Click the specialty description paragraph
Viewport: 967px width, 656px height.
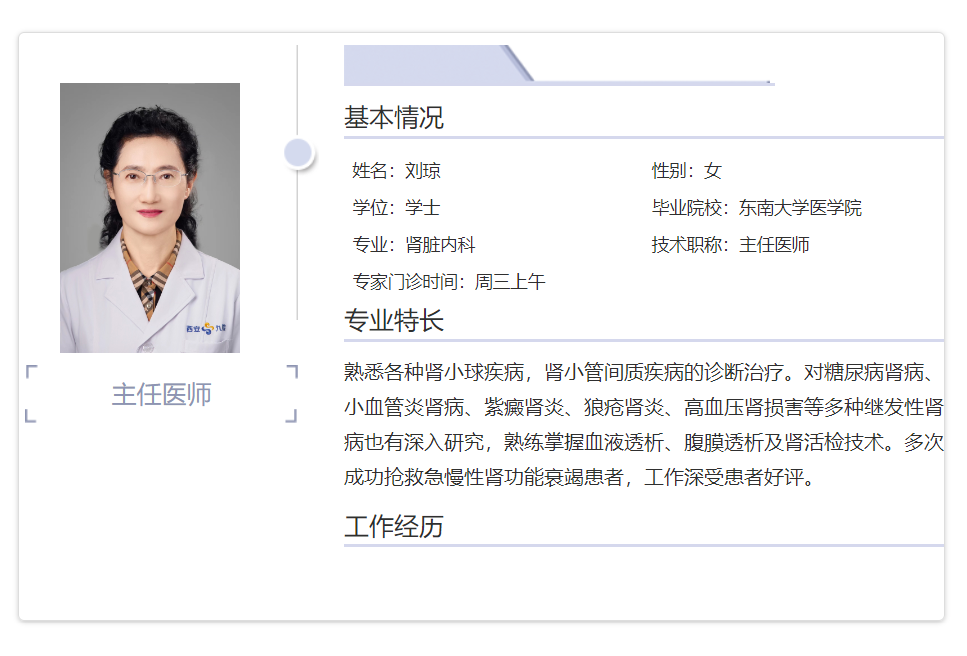click(642, 425)
